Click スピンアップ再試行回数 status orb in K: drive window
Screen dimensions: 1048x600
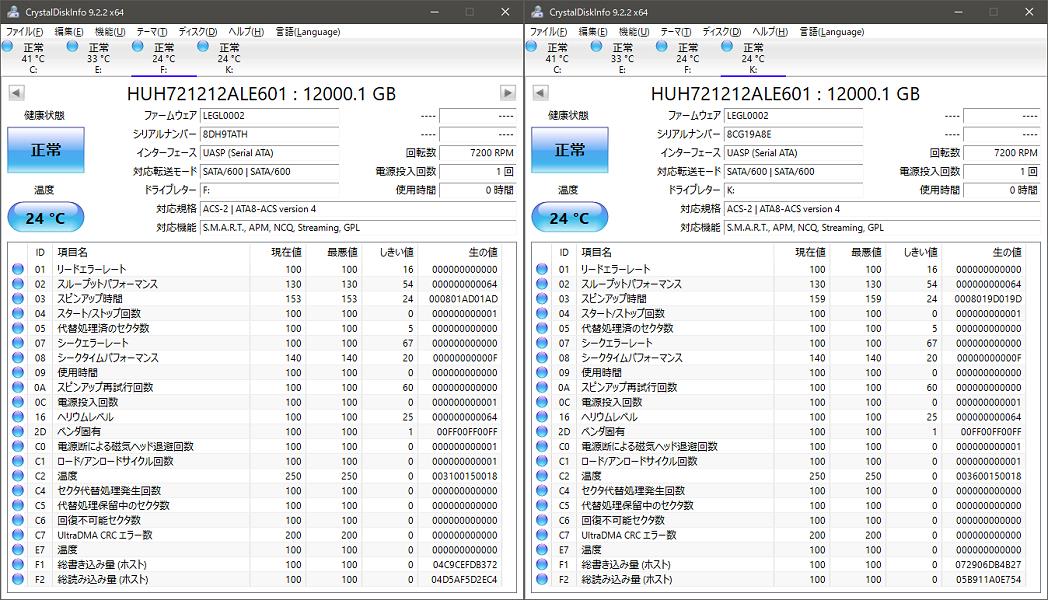pos(542,387)
